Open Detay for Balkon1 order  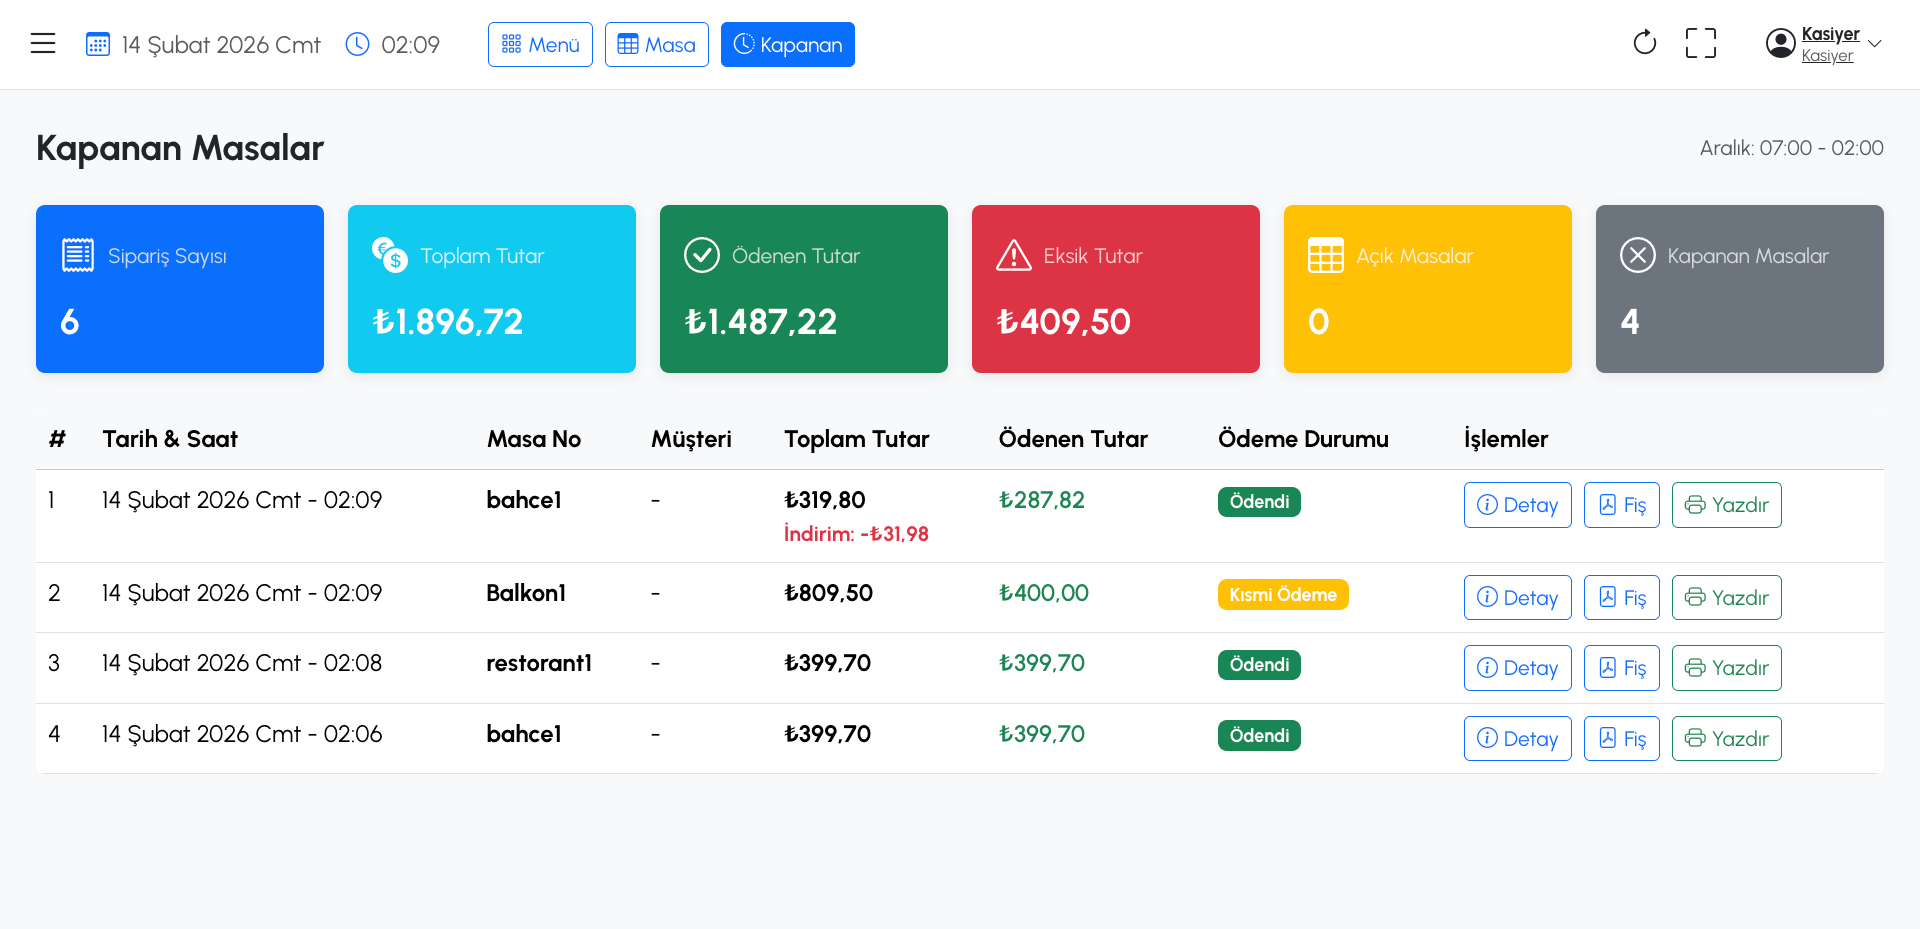(1517, 598)
